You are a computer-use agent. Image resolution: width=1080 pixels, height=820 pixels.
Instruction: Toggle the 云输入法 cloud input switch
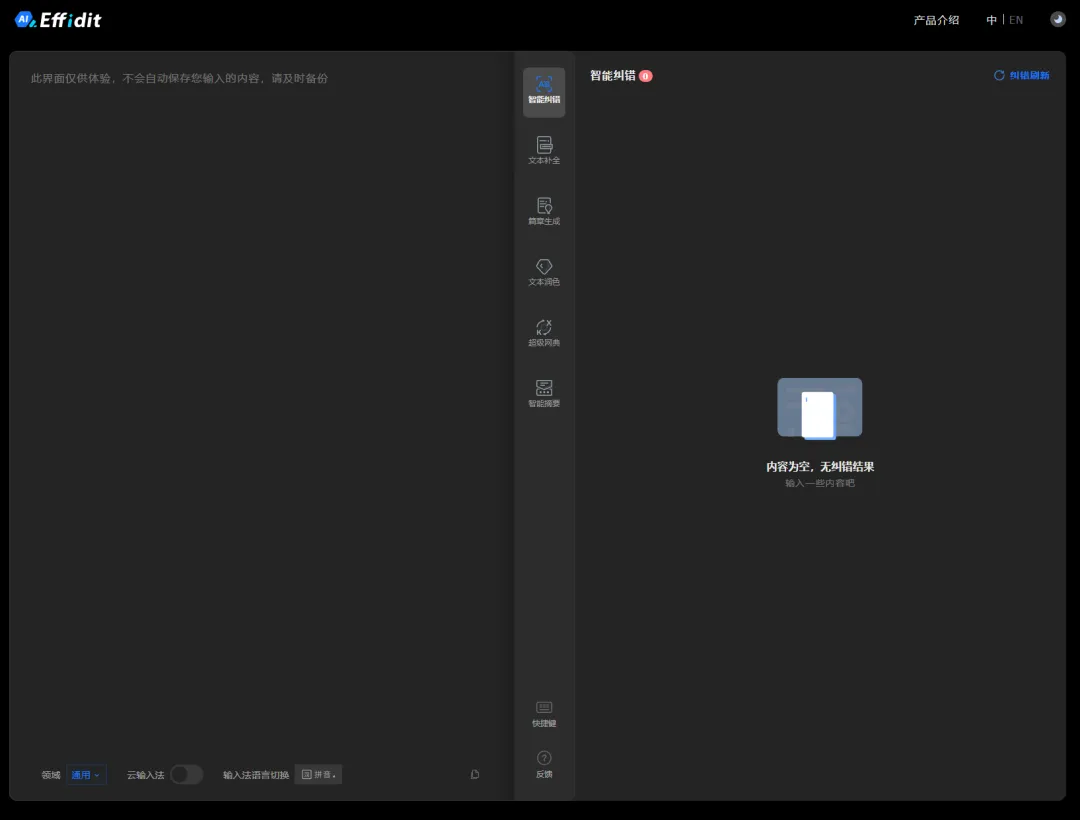tap(186, 774)
